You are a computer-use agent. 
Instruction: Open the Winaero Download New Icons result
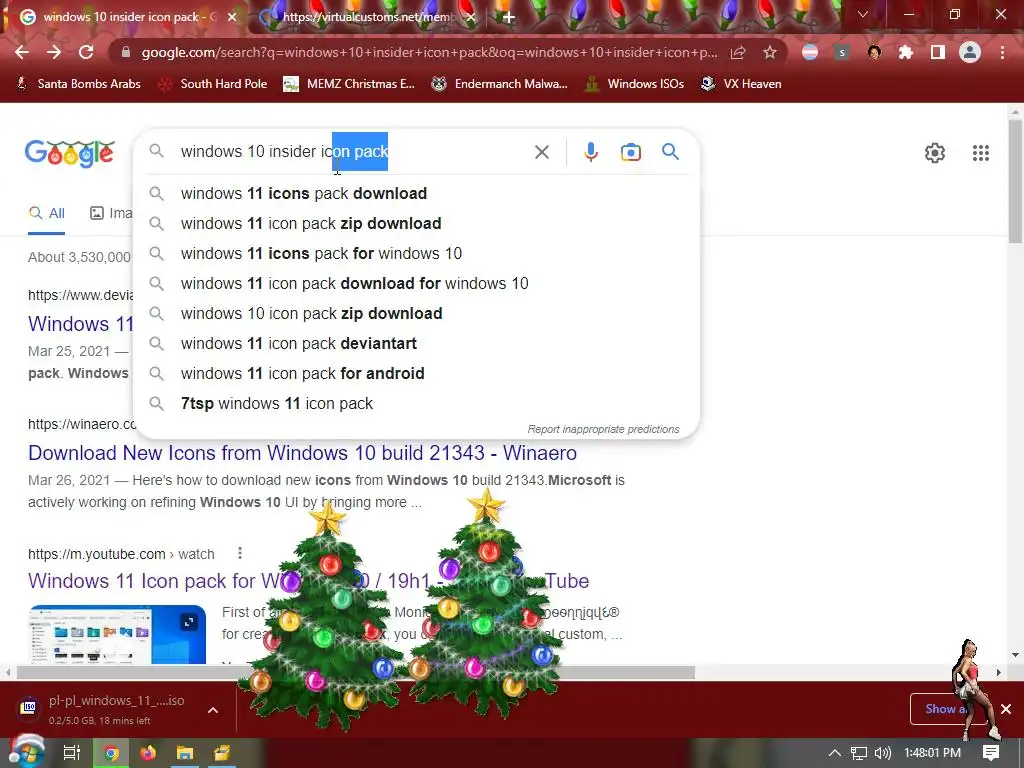(x=302, y=453)
